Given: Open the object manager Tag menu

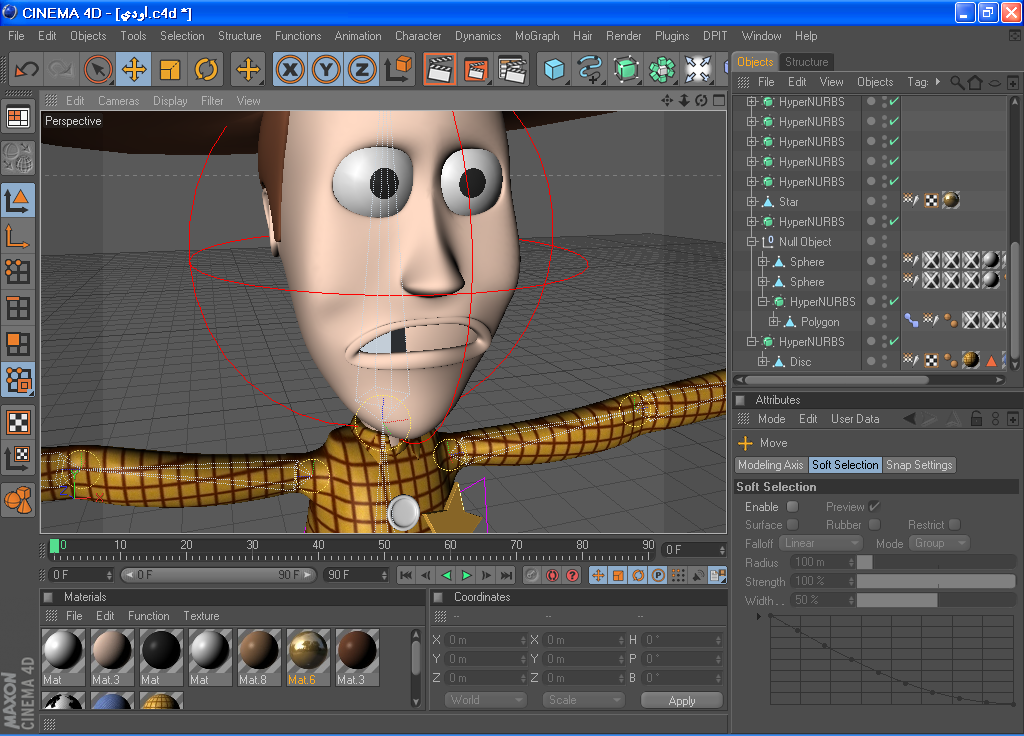Looking at the screenshot, I should point(917,82).
